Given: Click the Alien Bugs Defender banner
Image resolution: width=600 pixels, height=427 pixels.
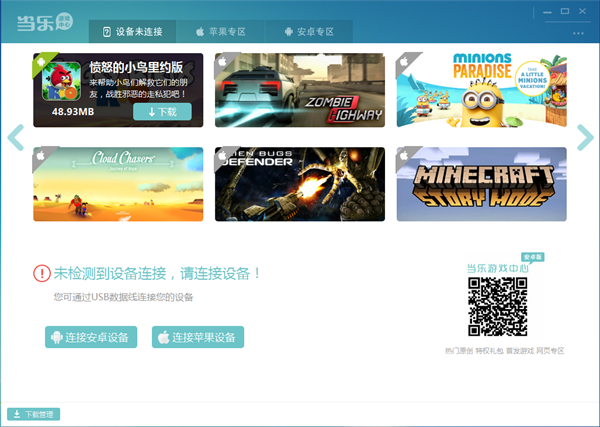Looking at the screenshot, I should tap(299, 184).
